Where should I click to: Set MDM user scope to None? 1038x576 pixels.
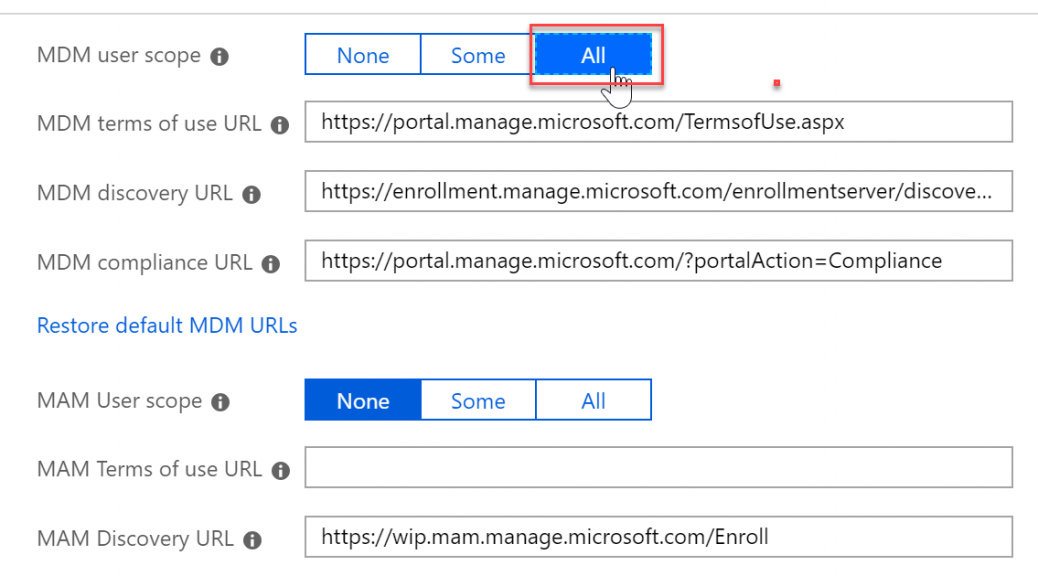pos(363,55)
